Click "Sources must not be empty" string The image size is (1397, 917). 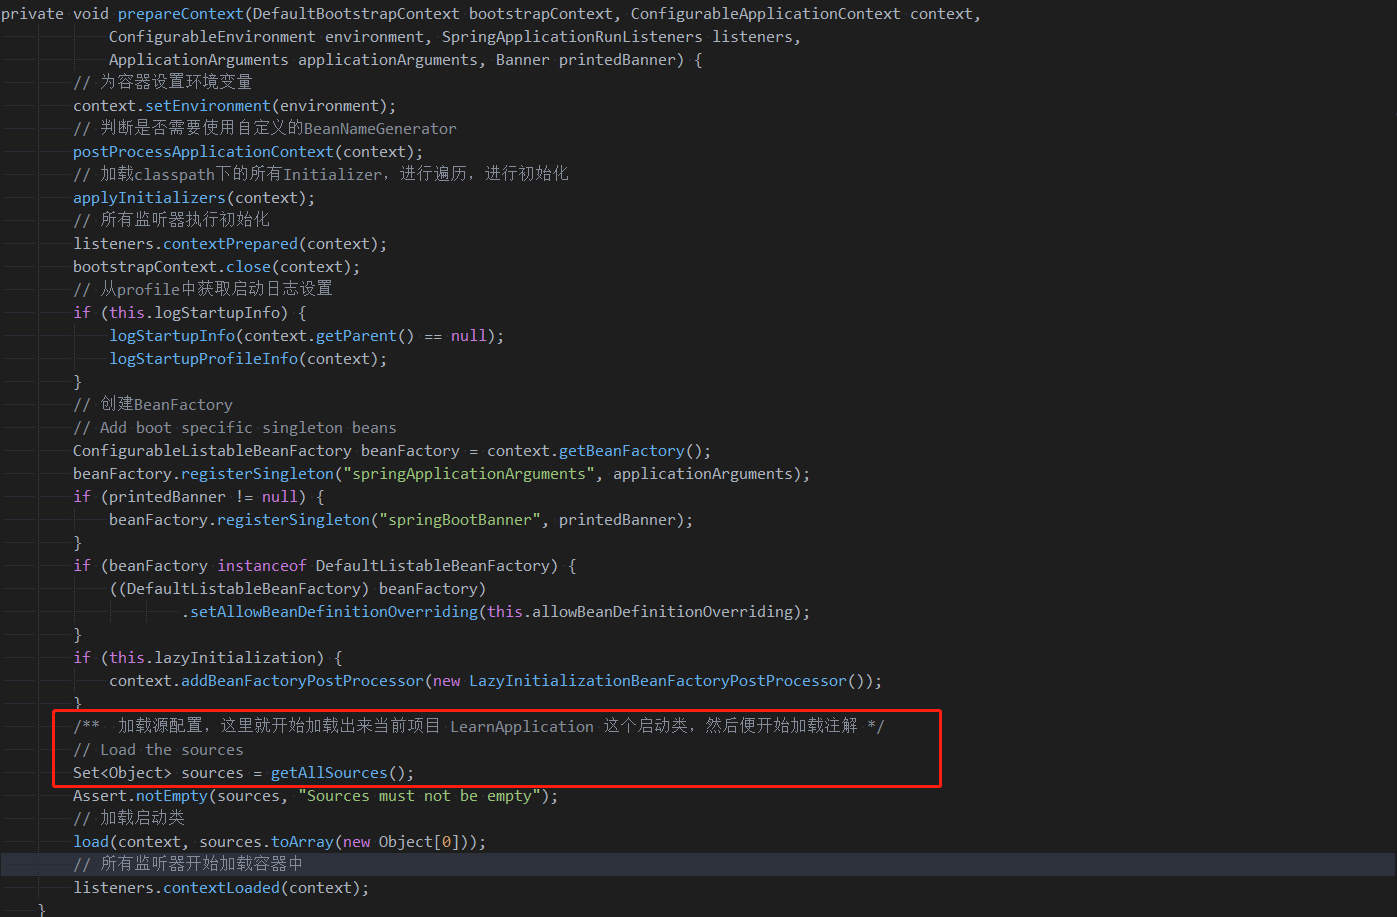(x=419, y=796)
